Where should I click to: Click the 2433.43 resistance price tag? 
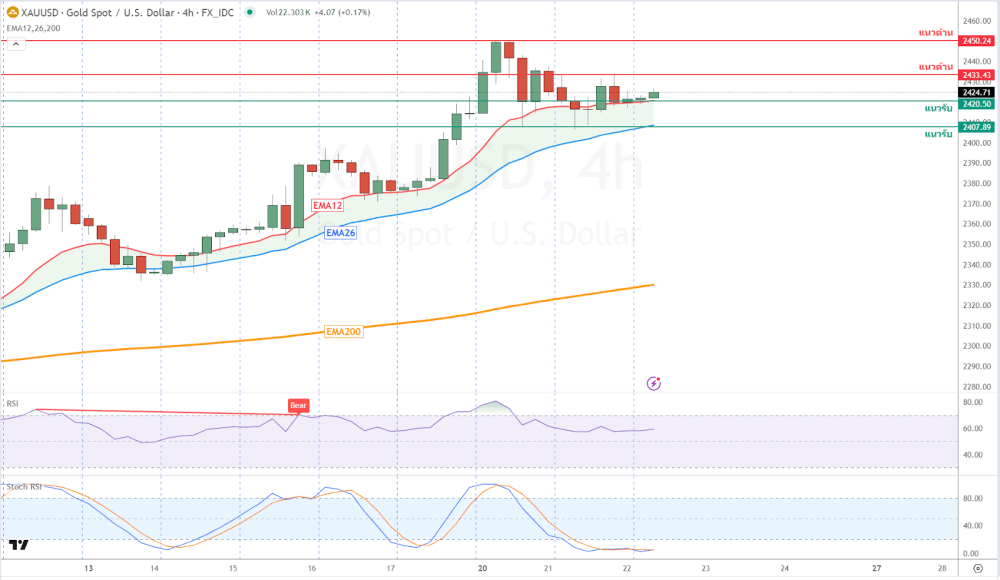pyautogui.click(x=976, y=75)
